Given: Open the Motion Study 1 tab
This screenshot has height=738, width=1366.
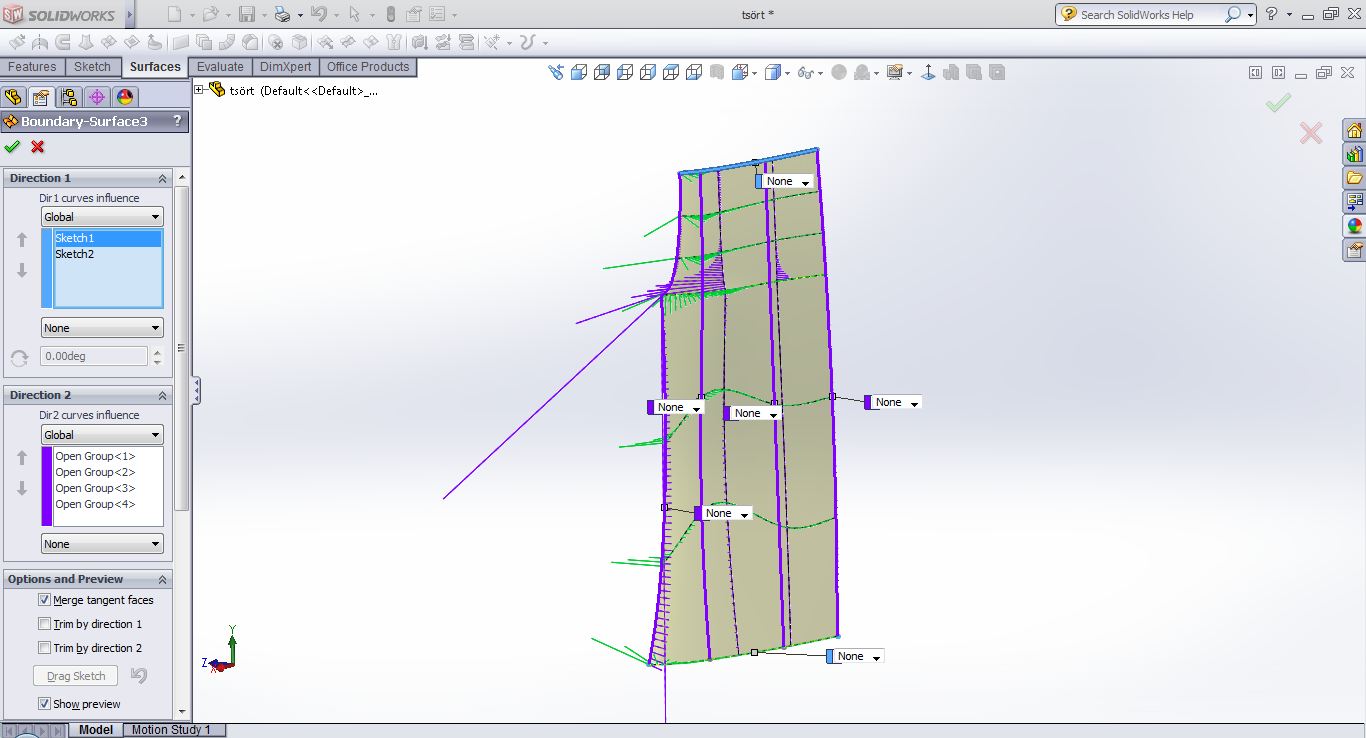Looking at the screenshot, I should pyautogui.click(x=172, y=730).
